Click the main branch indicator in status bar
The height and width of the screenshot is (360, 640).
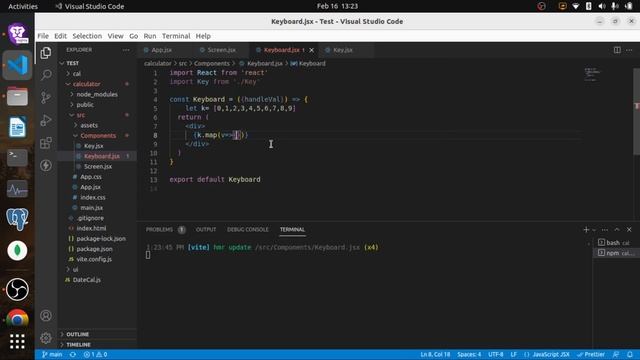pos(52,354)
